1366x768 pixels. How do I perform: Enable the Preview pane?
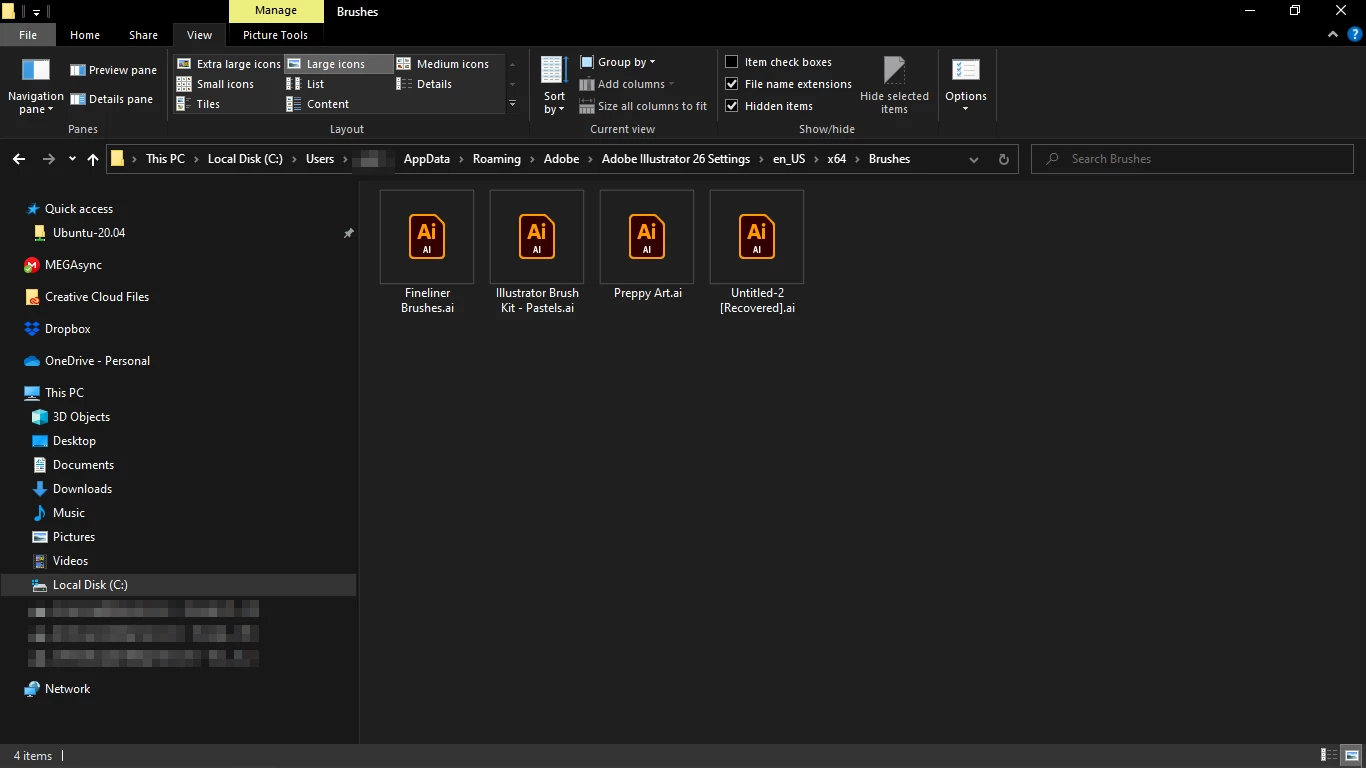point(113,70)
